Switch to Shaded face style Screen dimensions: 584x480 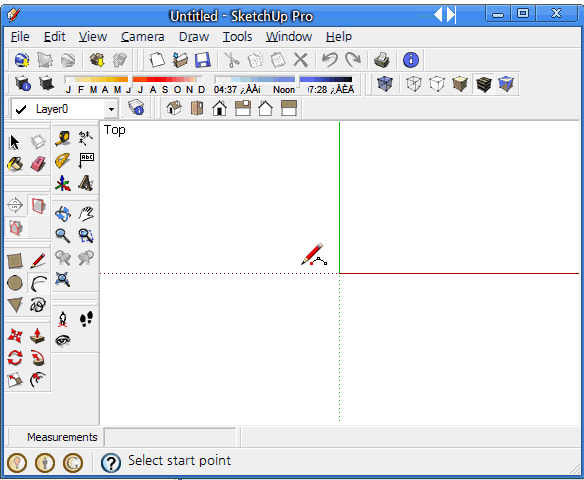click(x=460, y=84)
